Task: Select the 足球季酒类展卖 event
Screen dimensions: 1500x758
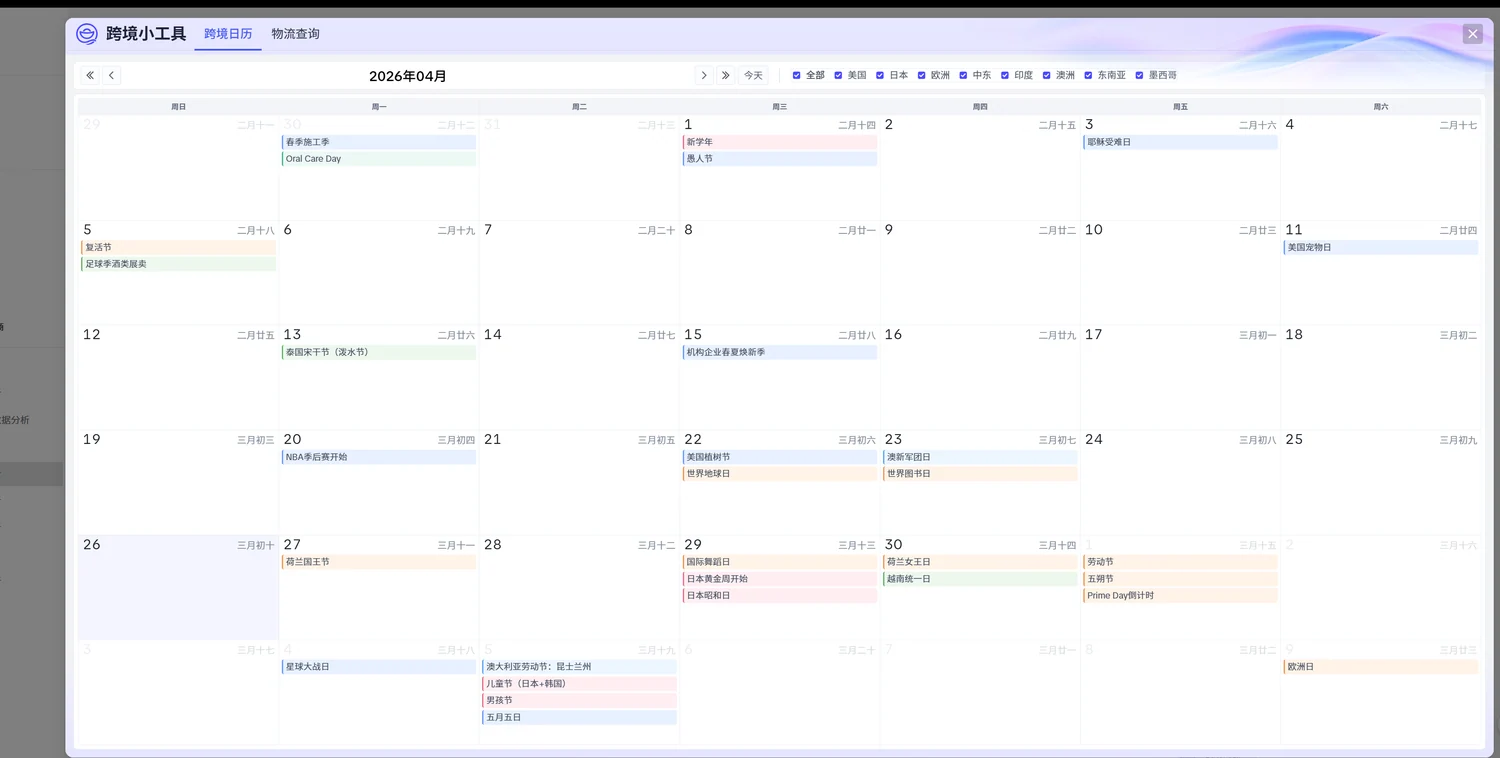Action: [178, 264]
